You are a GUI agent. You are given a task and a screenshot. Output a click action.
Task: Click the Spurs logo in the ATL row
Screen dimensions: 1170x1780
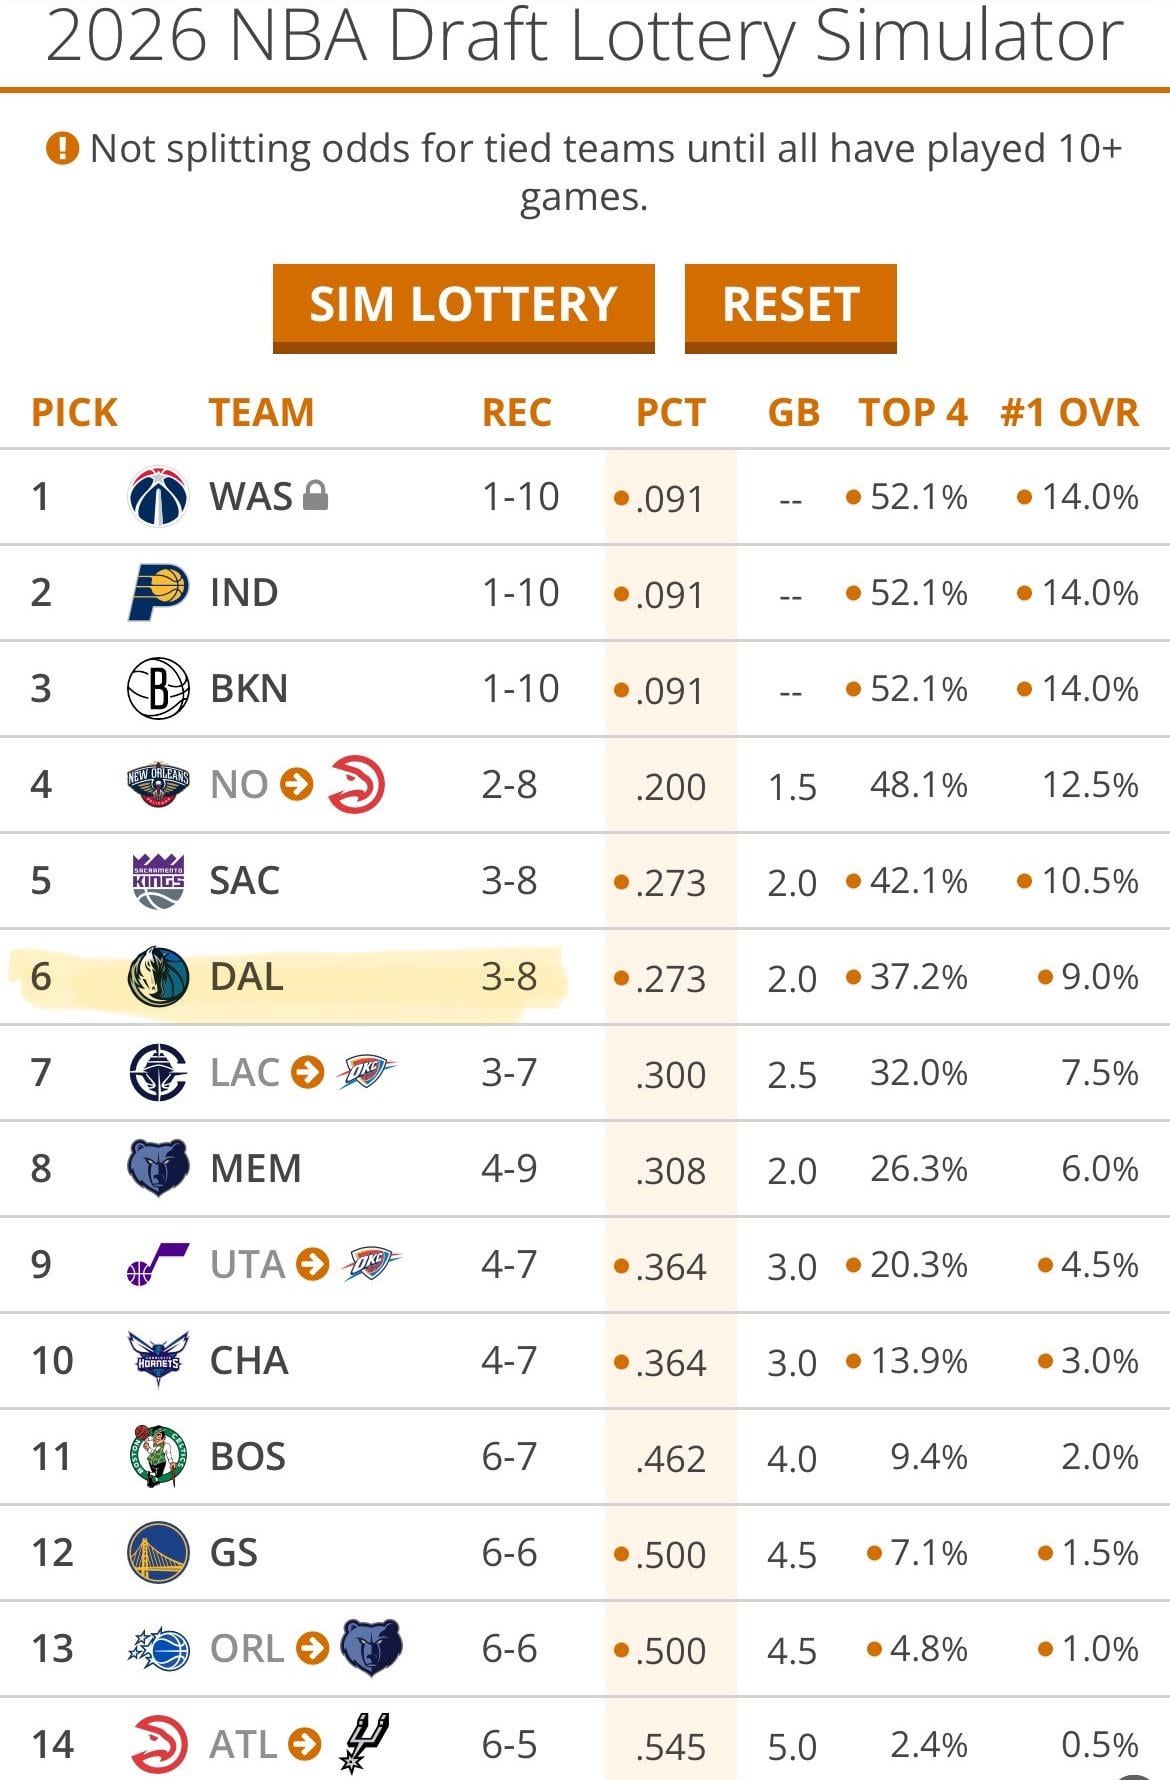[x=364, y=1743]
